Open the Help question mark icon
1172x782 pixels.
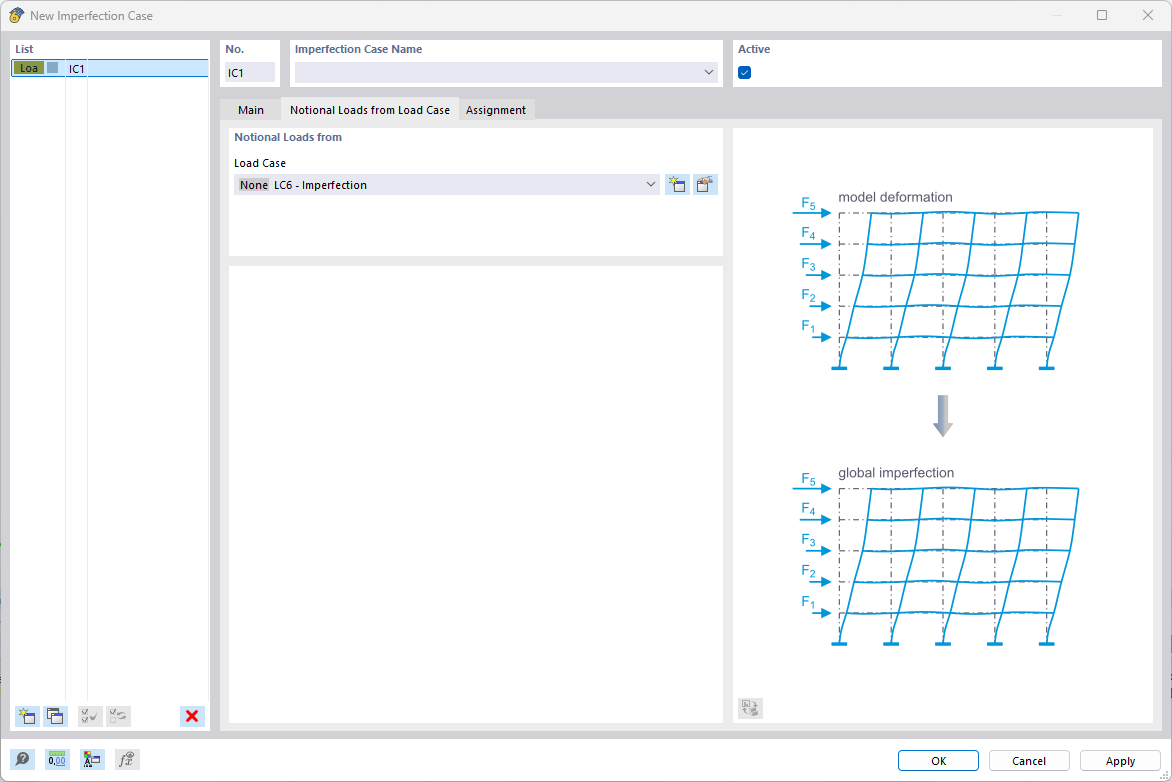click(x=22, y=759)
